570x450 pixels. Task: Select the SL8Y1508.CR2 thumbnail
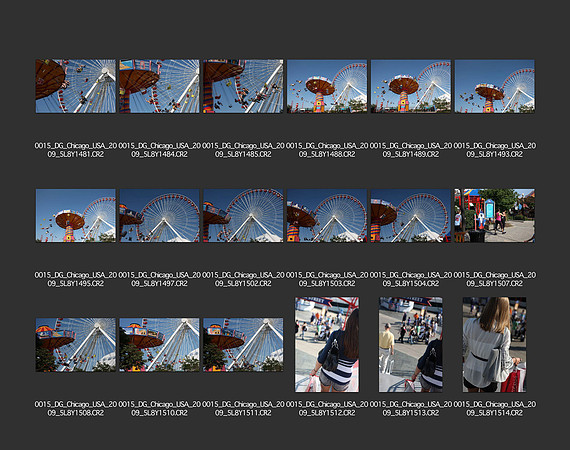[76, 345]
